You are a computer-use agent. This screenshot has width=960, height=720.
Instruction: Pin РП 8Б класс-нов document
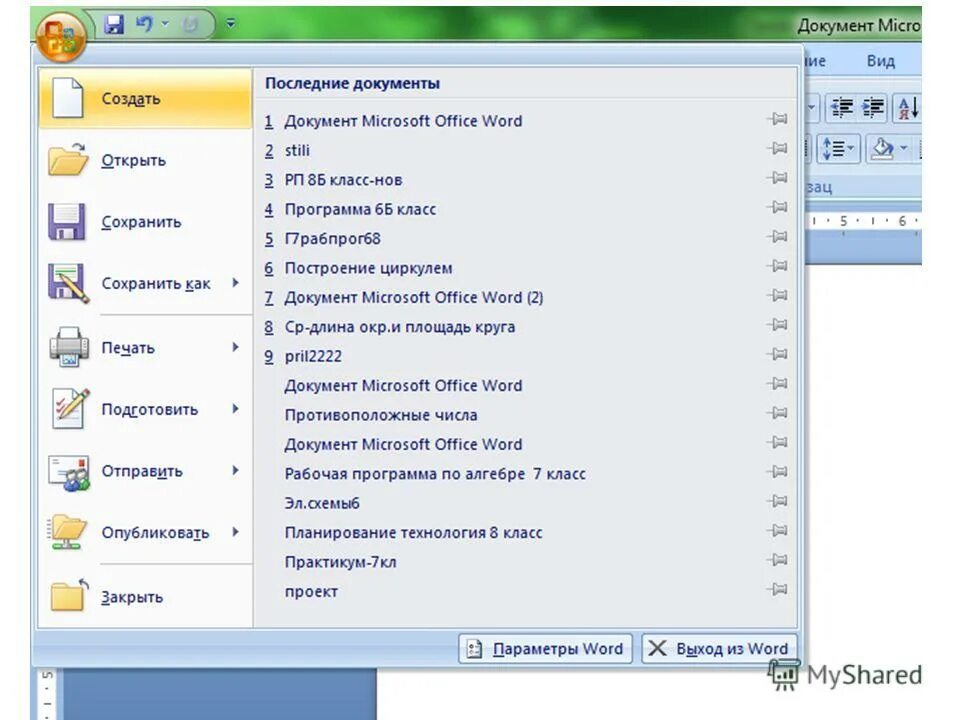coord(777,178)
